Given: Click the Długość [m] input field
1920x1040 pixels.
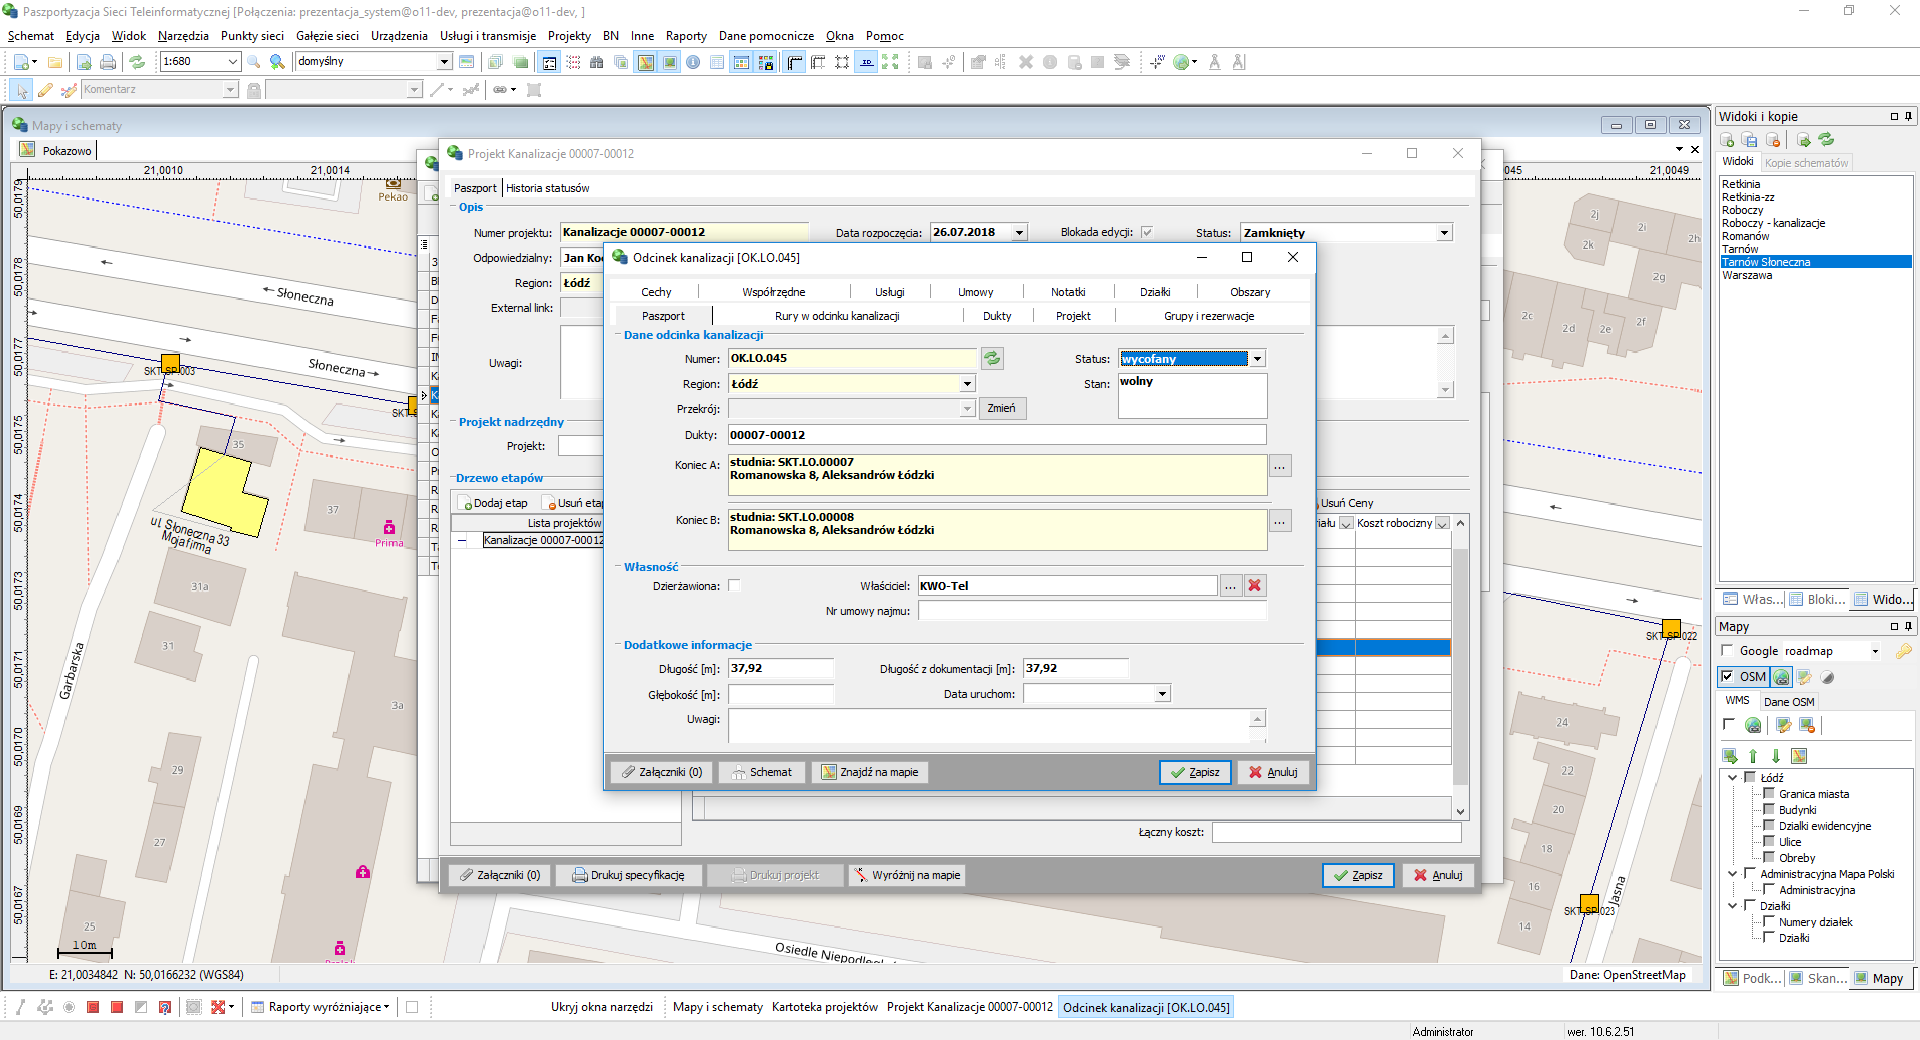Looking at the screenshot, I should (780, 668).
